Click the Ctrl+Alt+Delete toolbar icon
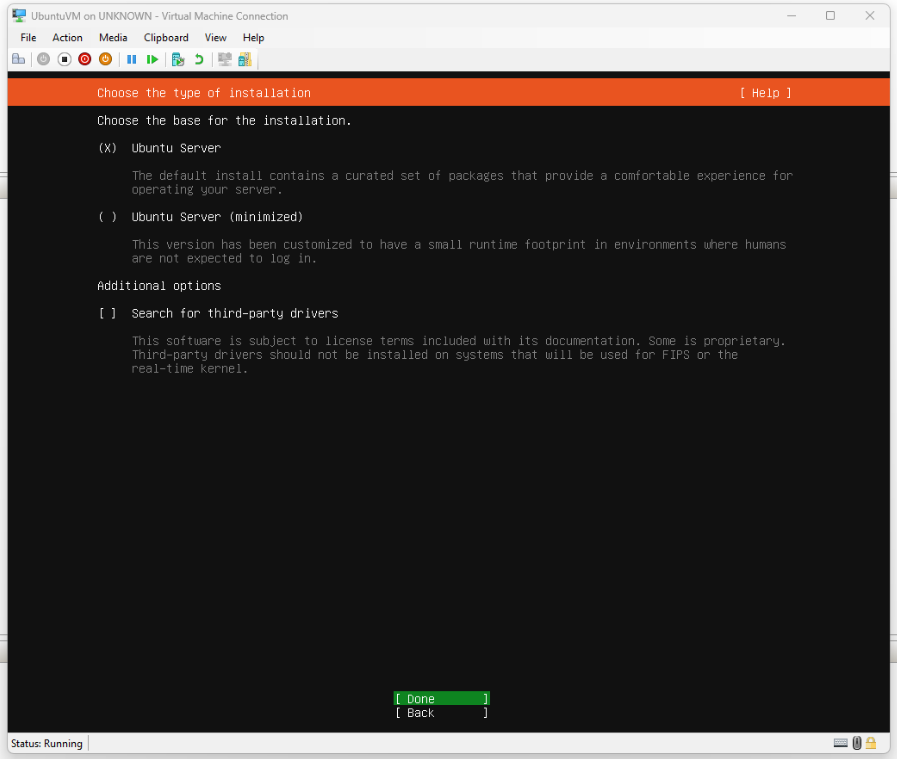Screen dimensions: 897x759 click(18, 59)
